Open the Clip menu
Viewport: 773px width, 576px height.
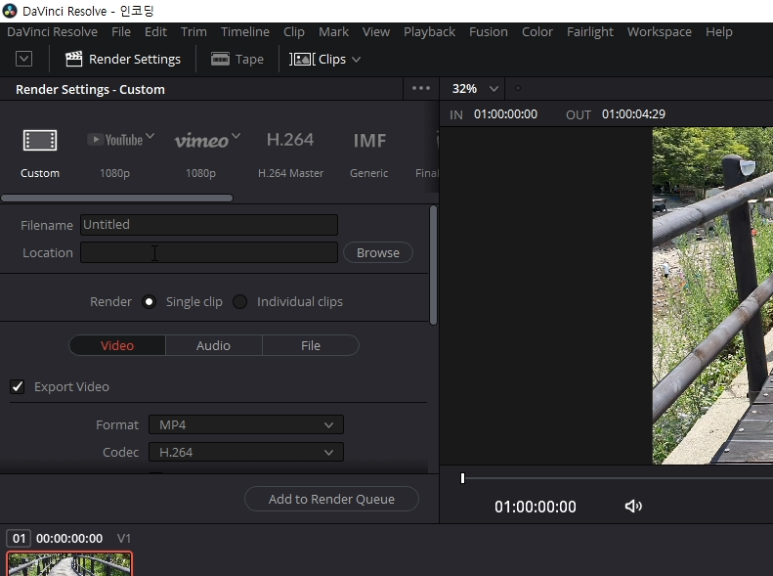coord(294,32)
